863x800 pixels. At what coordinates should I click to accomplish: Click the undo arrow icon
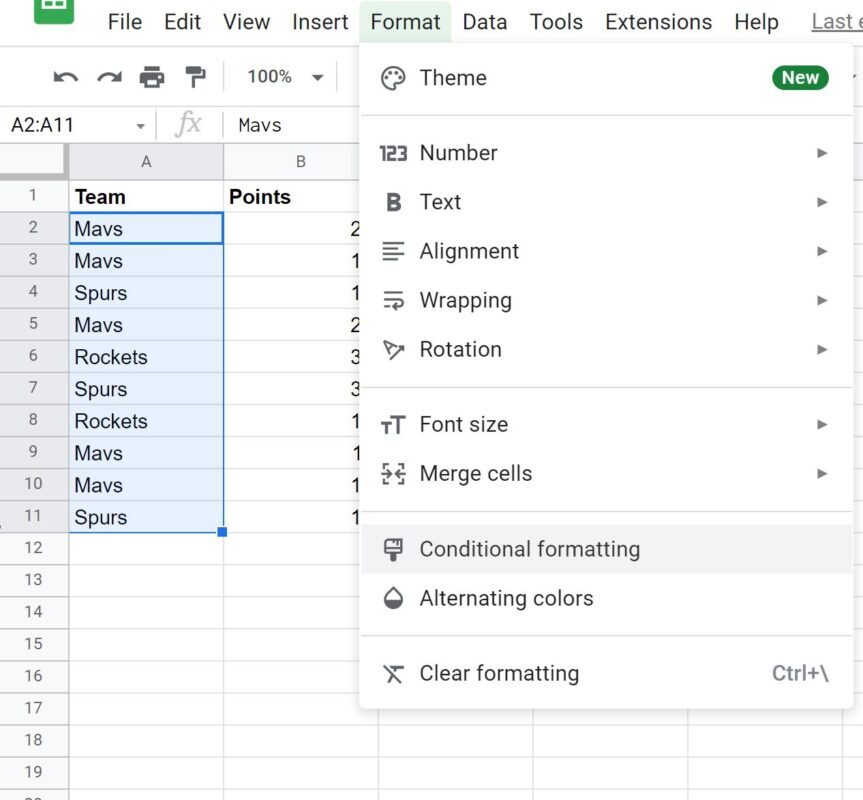point(65,77)
